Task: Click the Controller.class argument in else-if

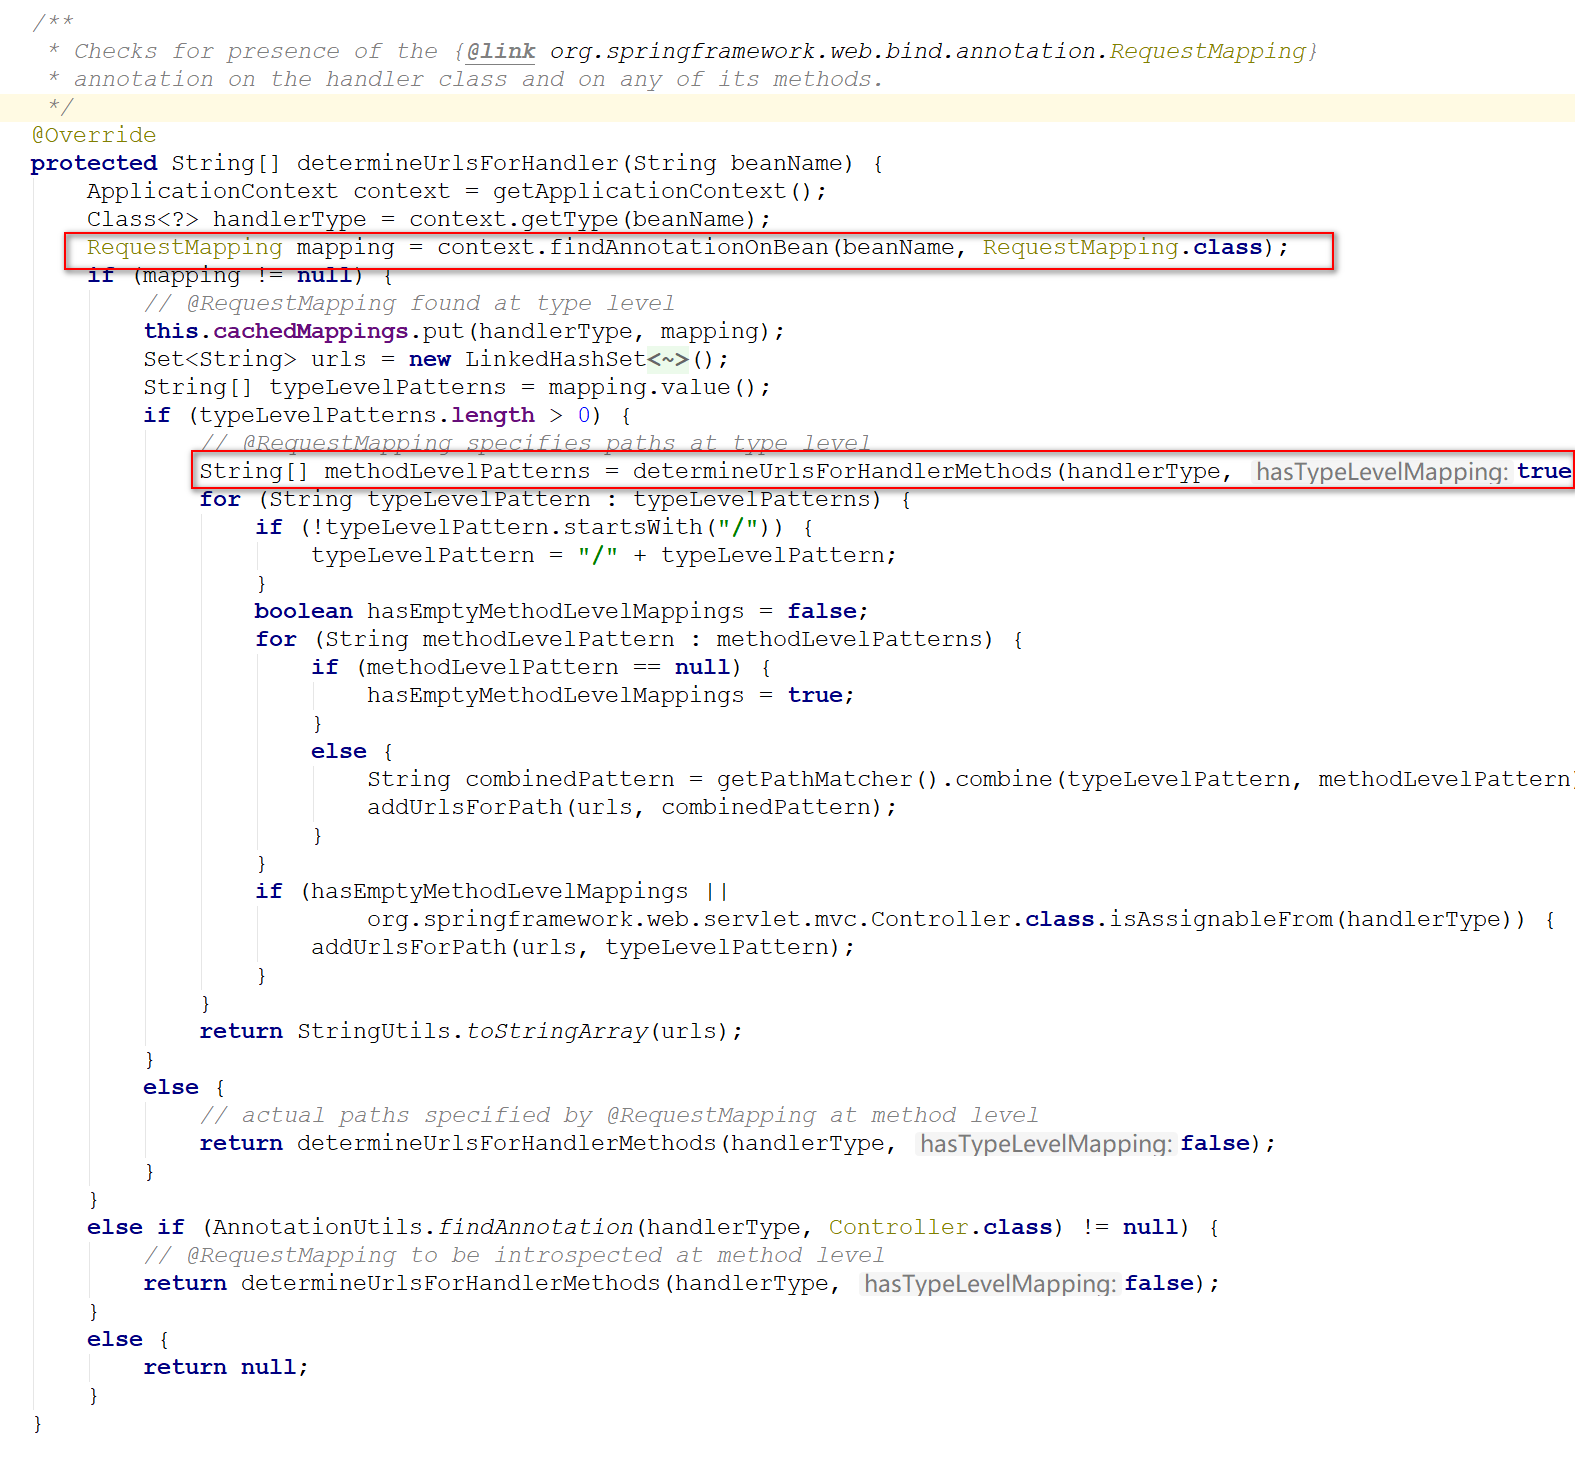Action: tap(940, 1227)
